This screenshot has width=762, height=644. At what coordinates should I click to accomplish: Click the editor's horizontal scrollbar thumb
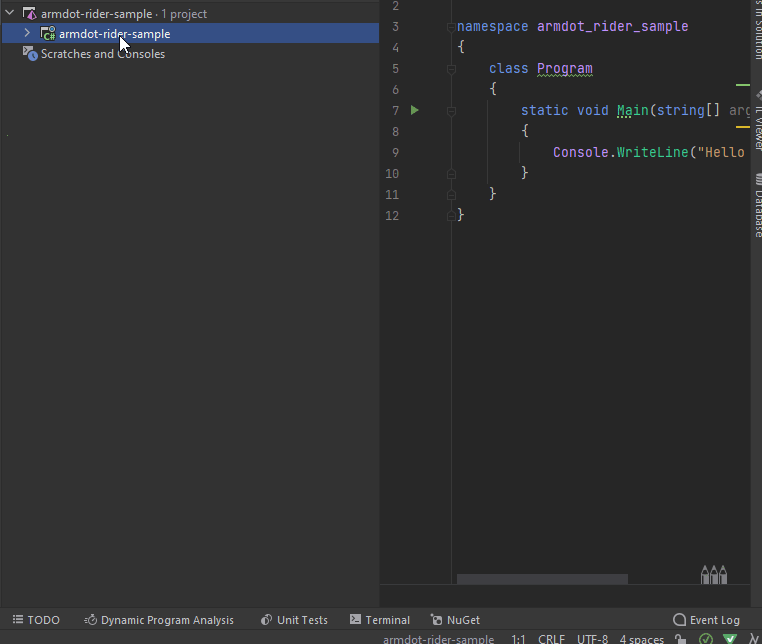tap(542, 579)
